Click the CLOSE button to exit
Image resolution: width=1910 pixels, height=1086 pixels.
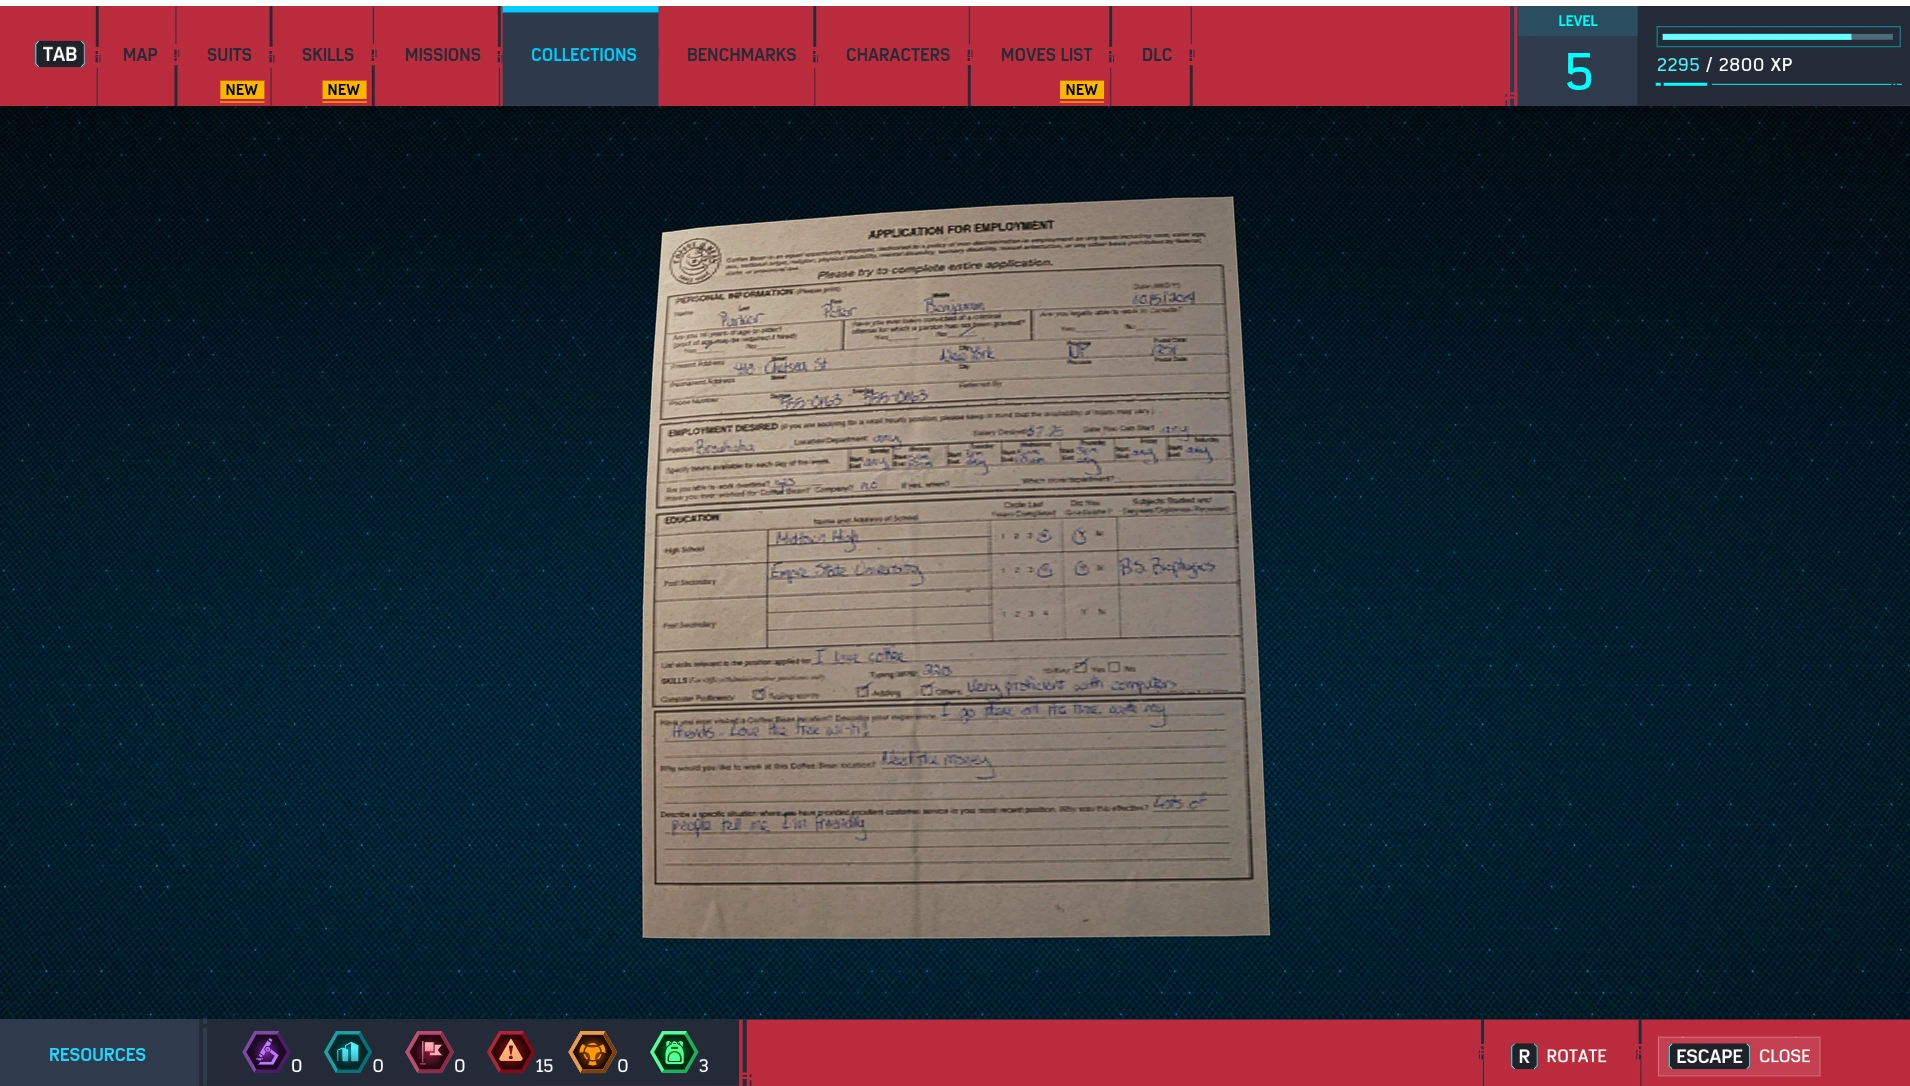pyautogui.click(x=1784, y=1056)
